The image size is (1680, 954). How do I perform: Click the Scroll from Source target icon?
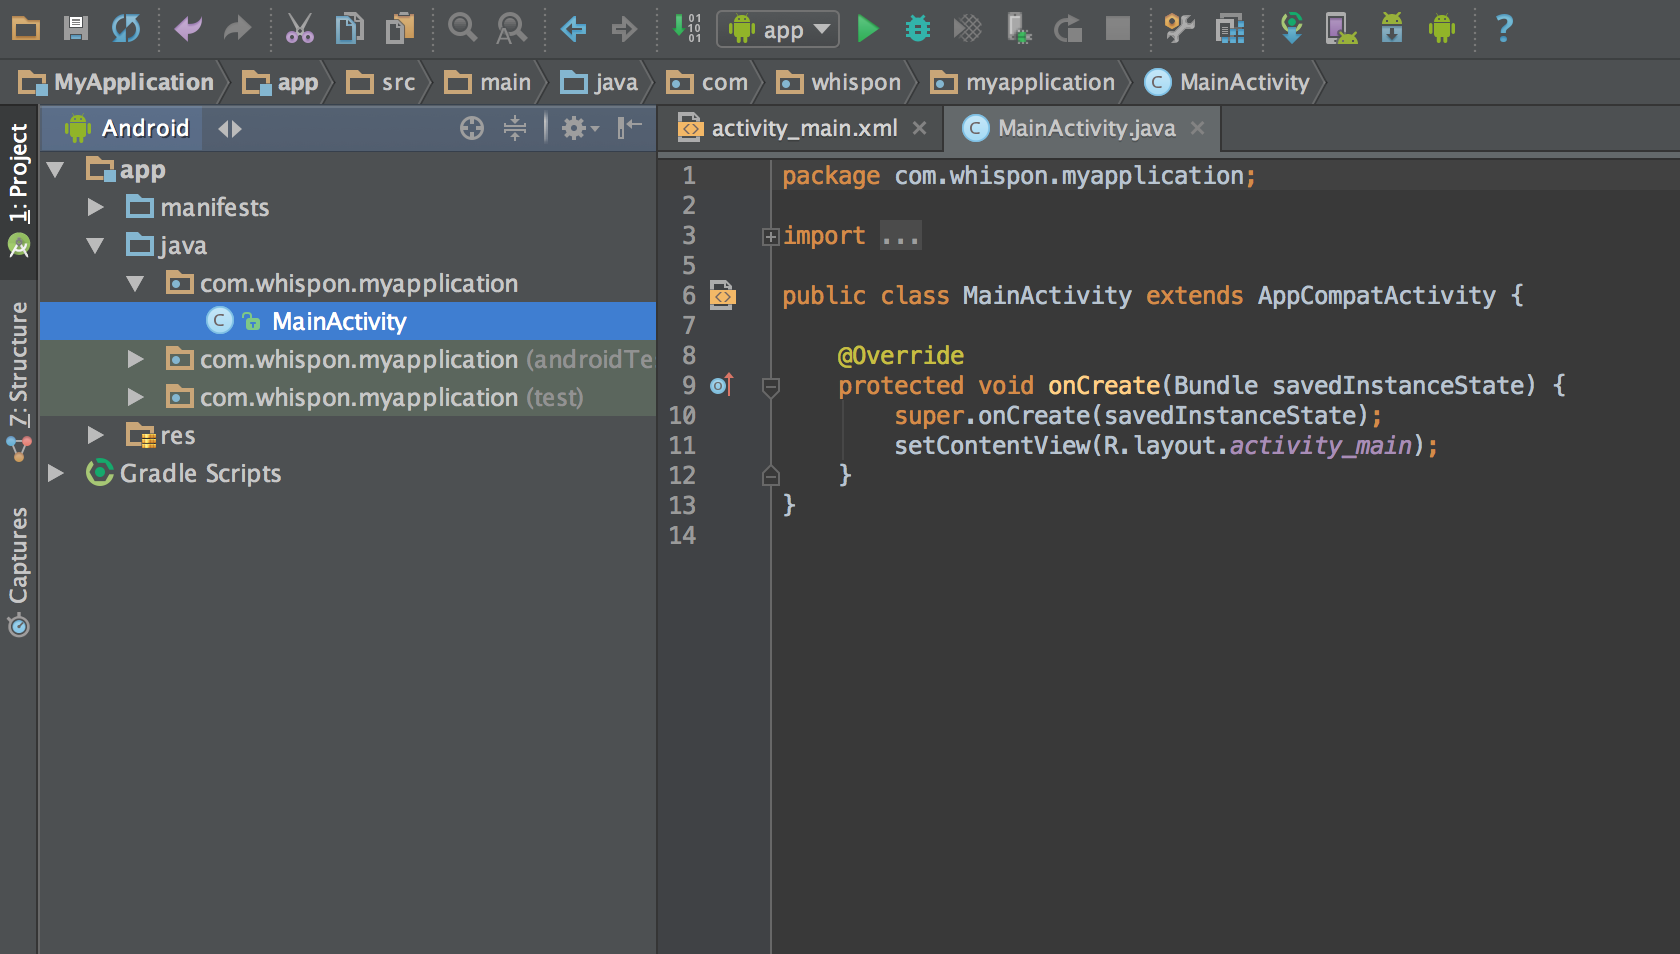point(472,128)
